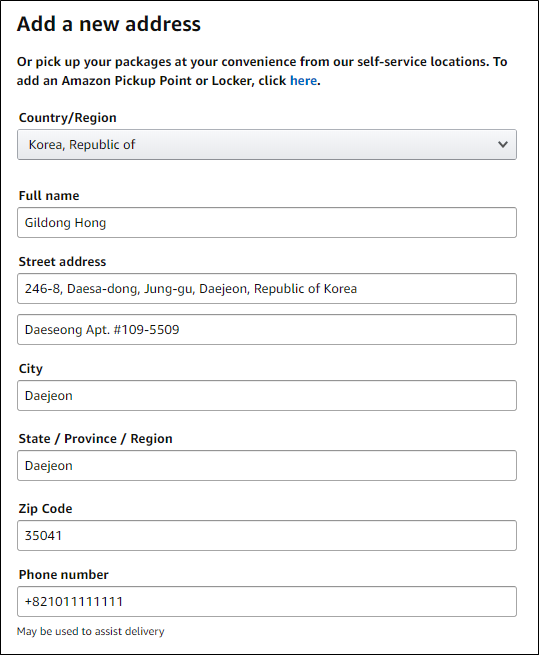Select the first Street address line field
Image resolution: width=539 pixels, height=655 pixels.
point(267,289)
